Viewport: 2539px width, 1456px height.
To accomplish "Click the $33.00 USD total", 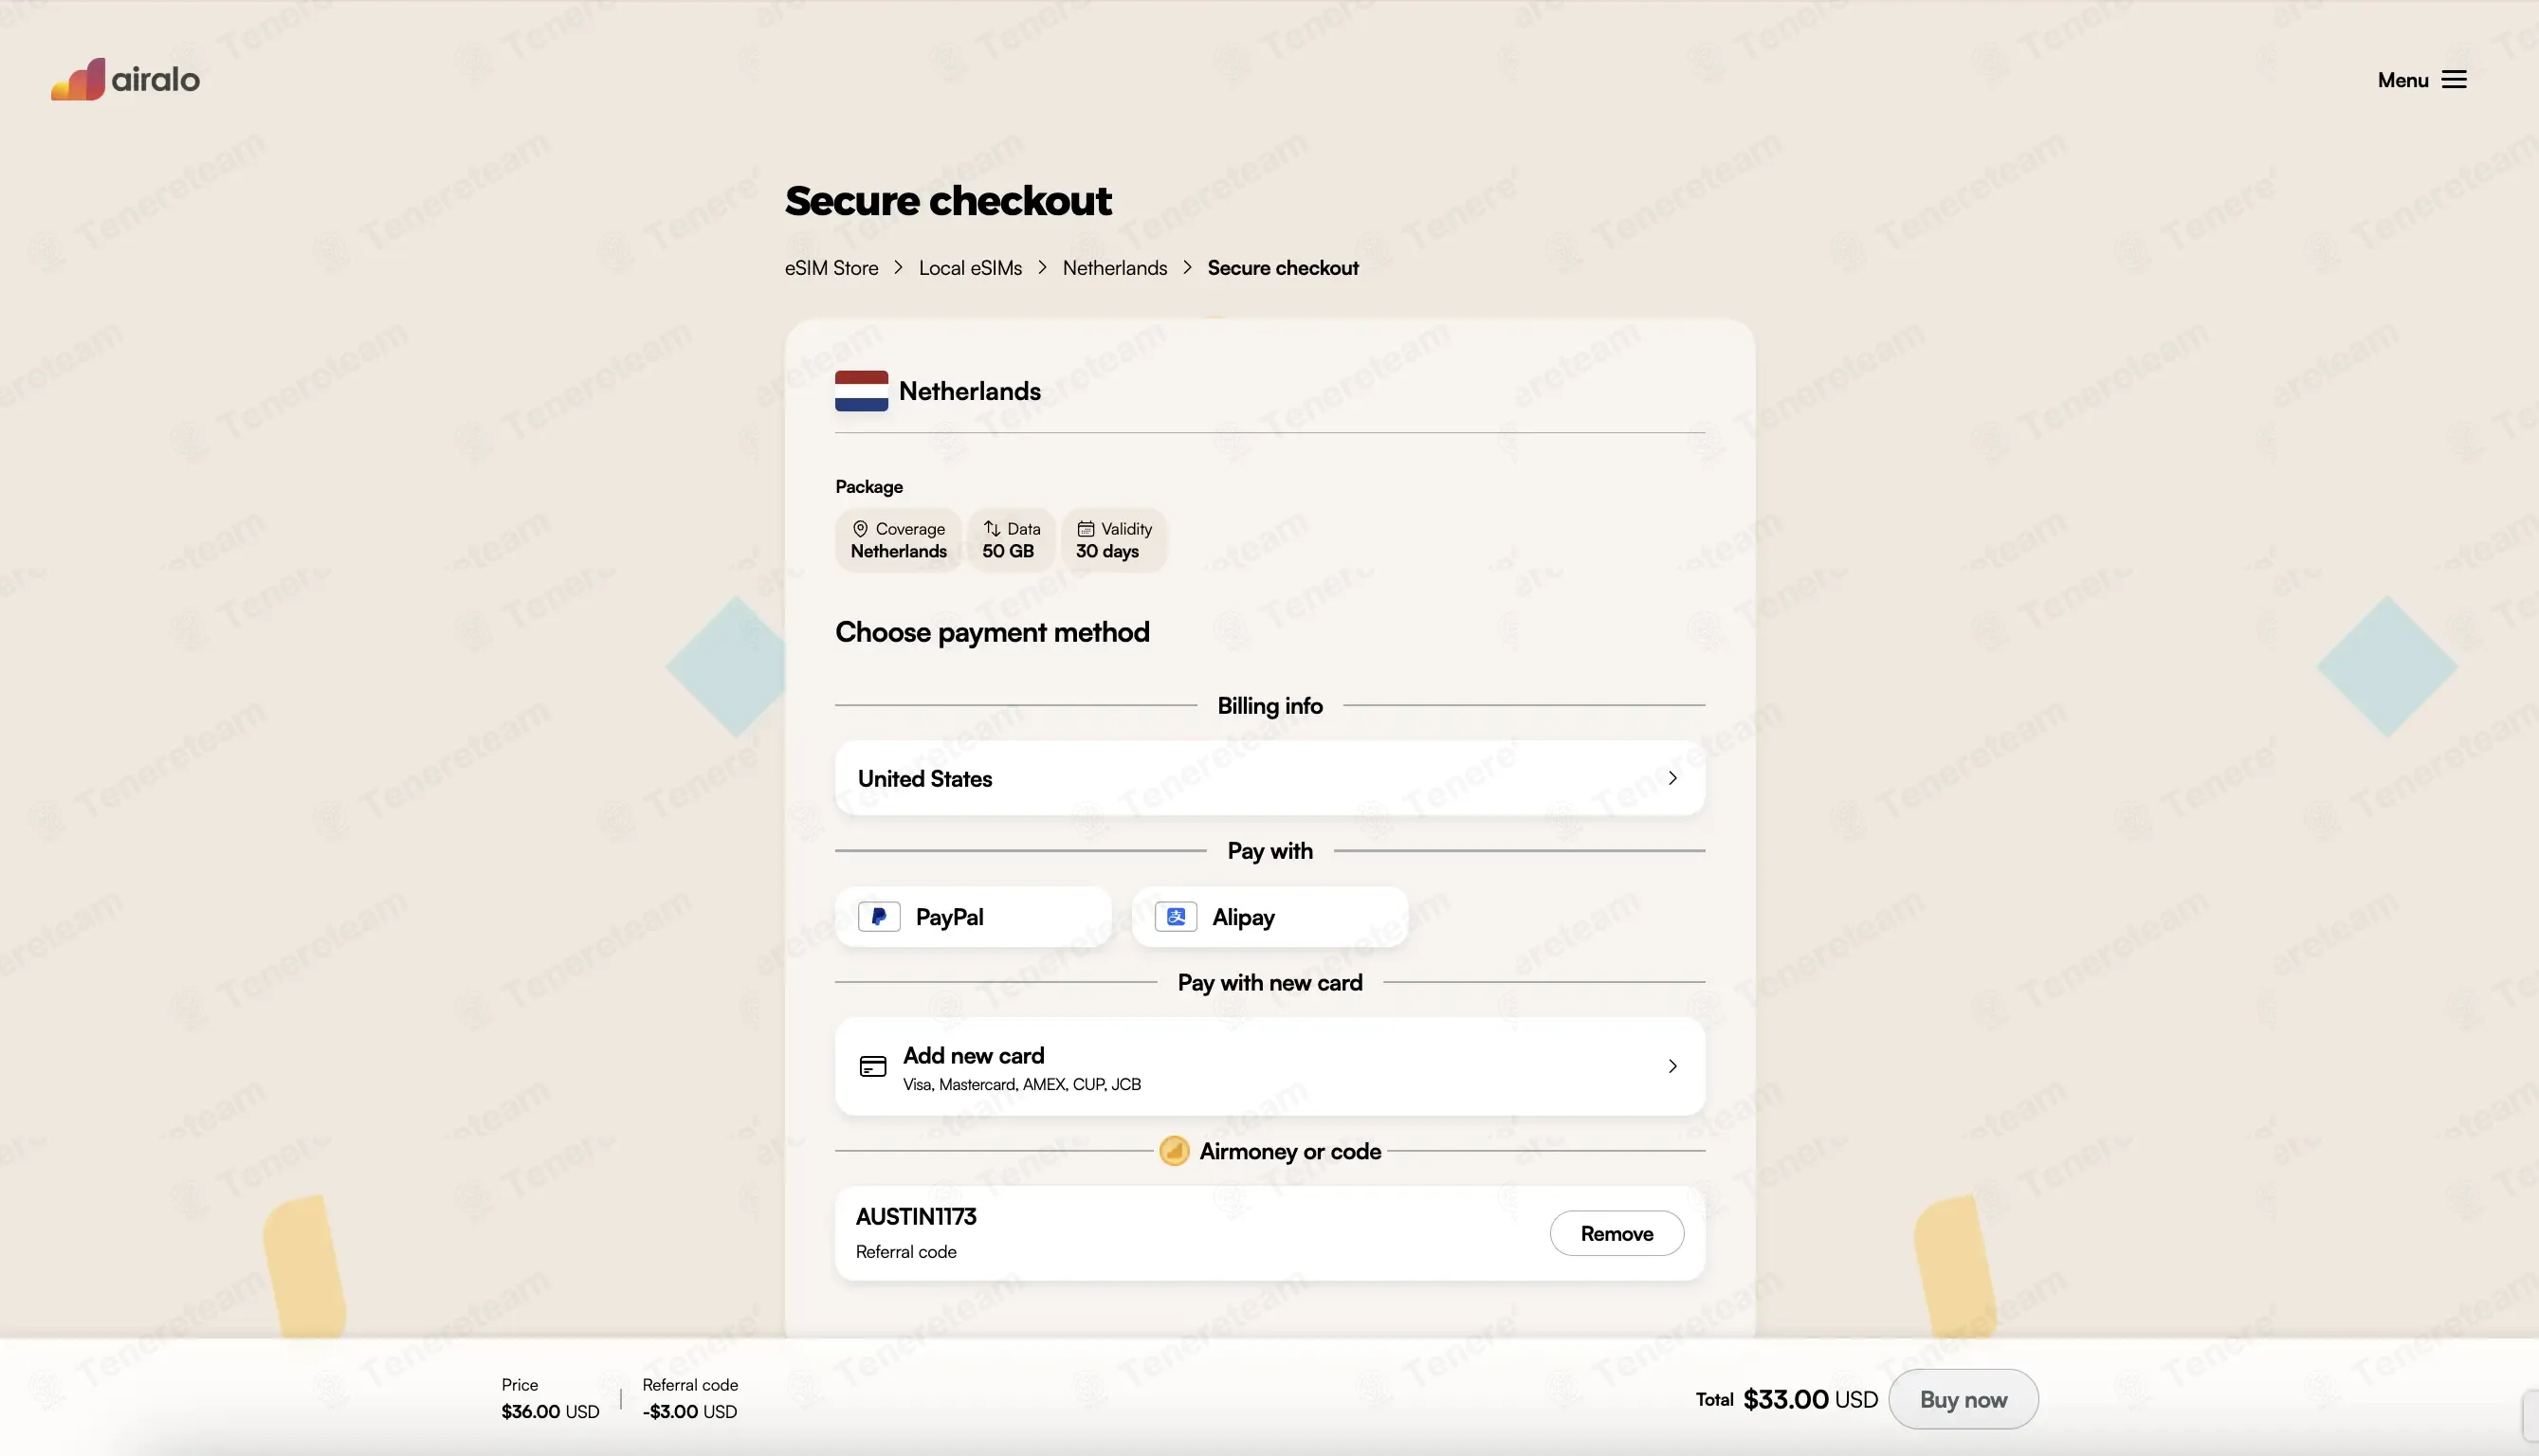I will click(x=1810, y=1400).
